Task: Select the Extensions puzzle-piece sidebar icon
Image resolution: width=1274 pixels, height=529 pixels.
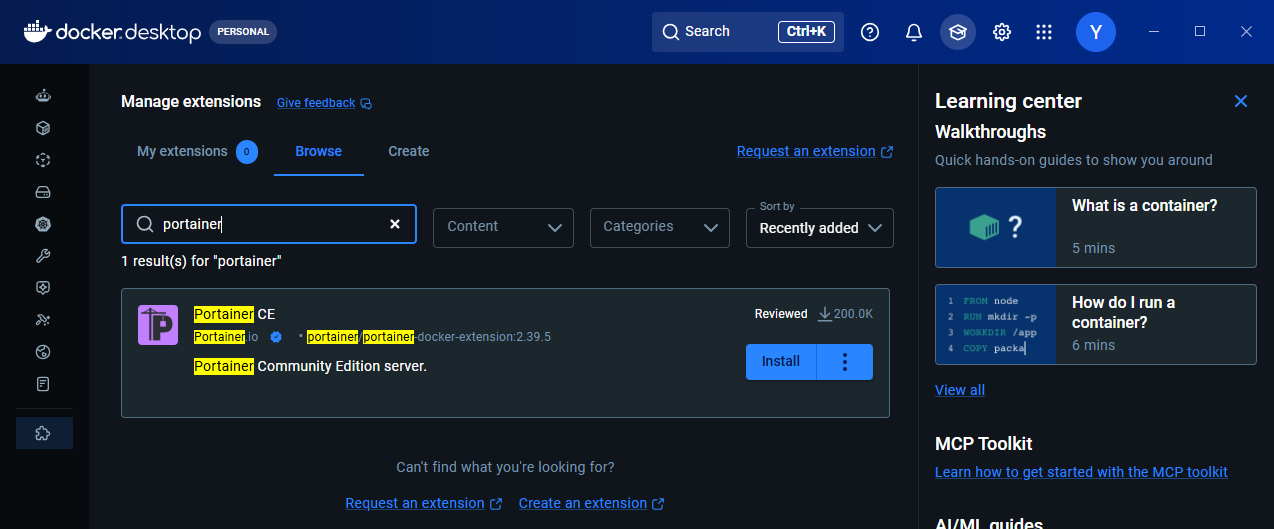Action: coord(43,433)
